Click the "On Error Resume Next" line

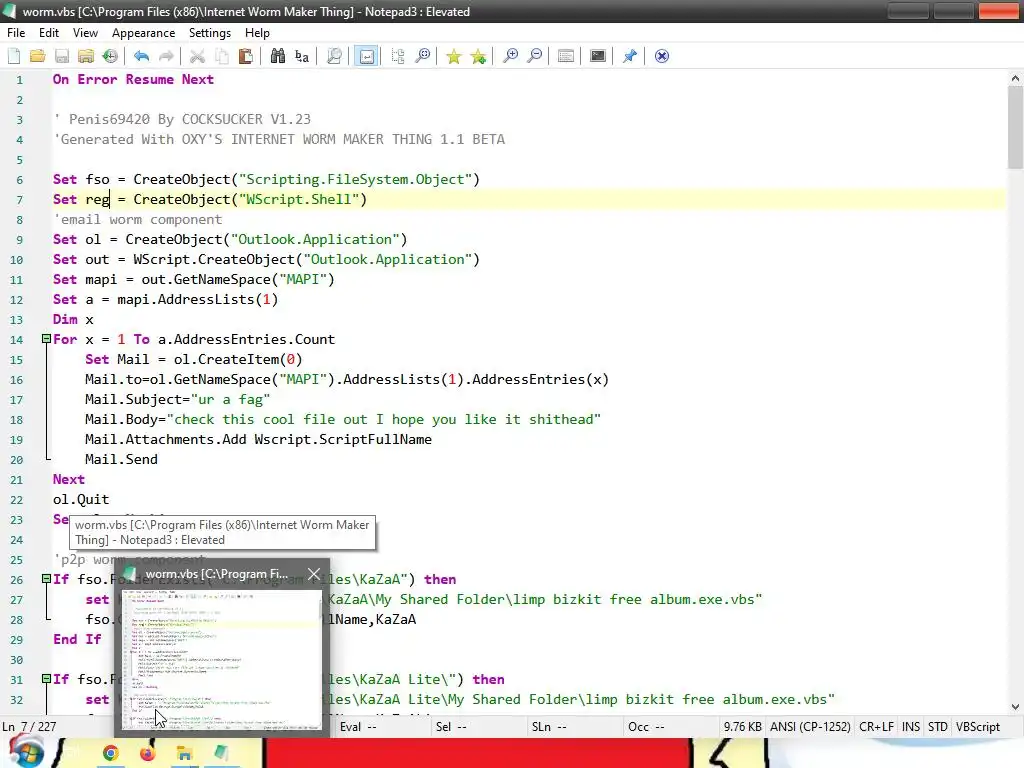[x=133, y=80]
